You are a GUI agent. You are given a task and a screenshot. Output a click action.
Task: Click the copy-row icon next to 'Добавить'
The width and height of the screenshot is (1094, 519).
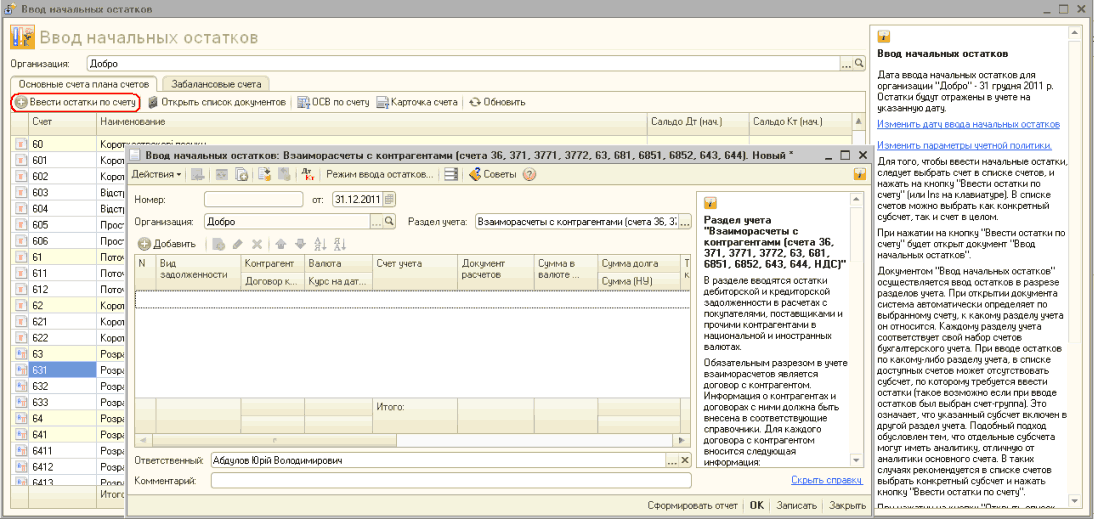218,244
